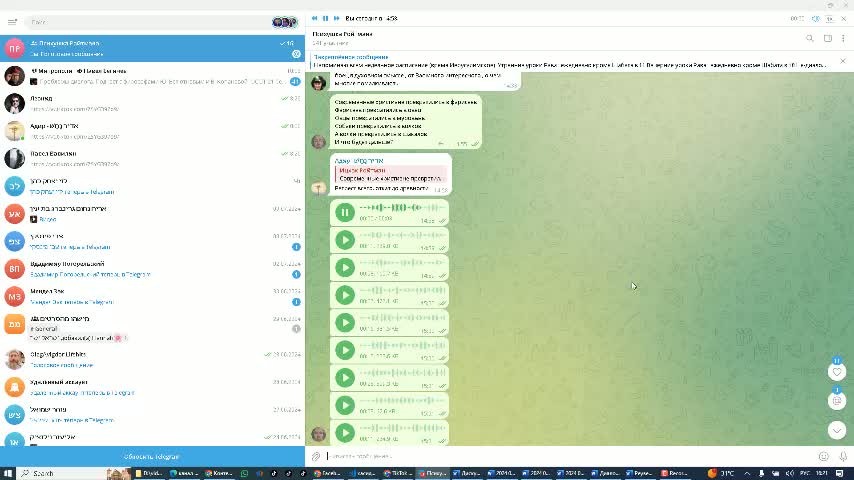Viewport: 854px width, 480px height.
Task: Switch to active Telegram taskbar button
Action: [x=433, y=473]
